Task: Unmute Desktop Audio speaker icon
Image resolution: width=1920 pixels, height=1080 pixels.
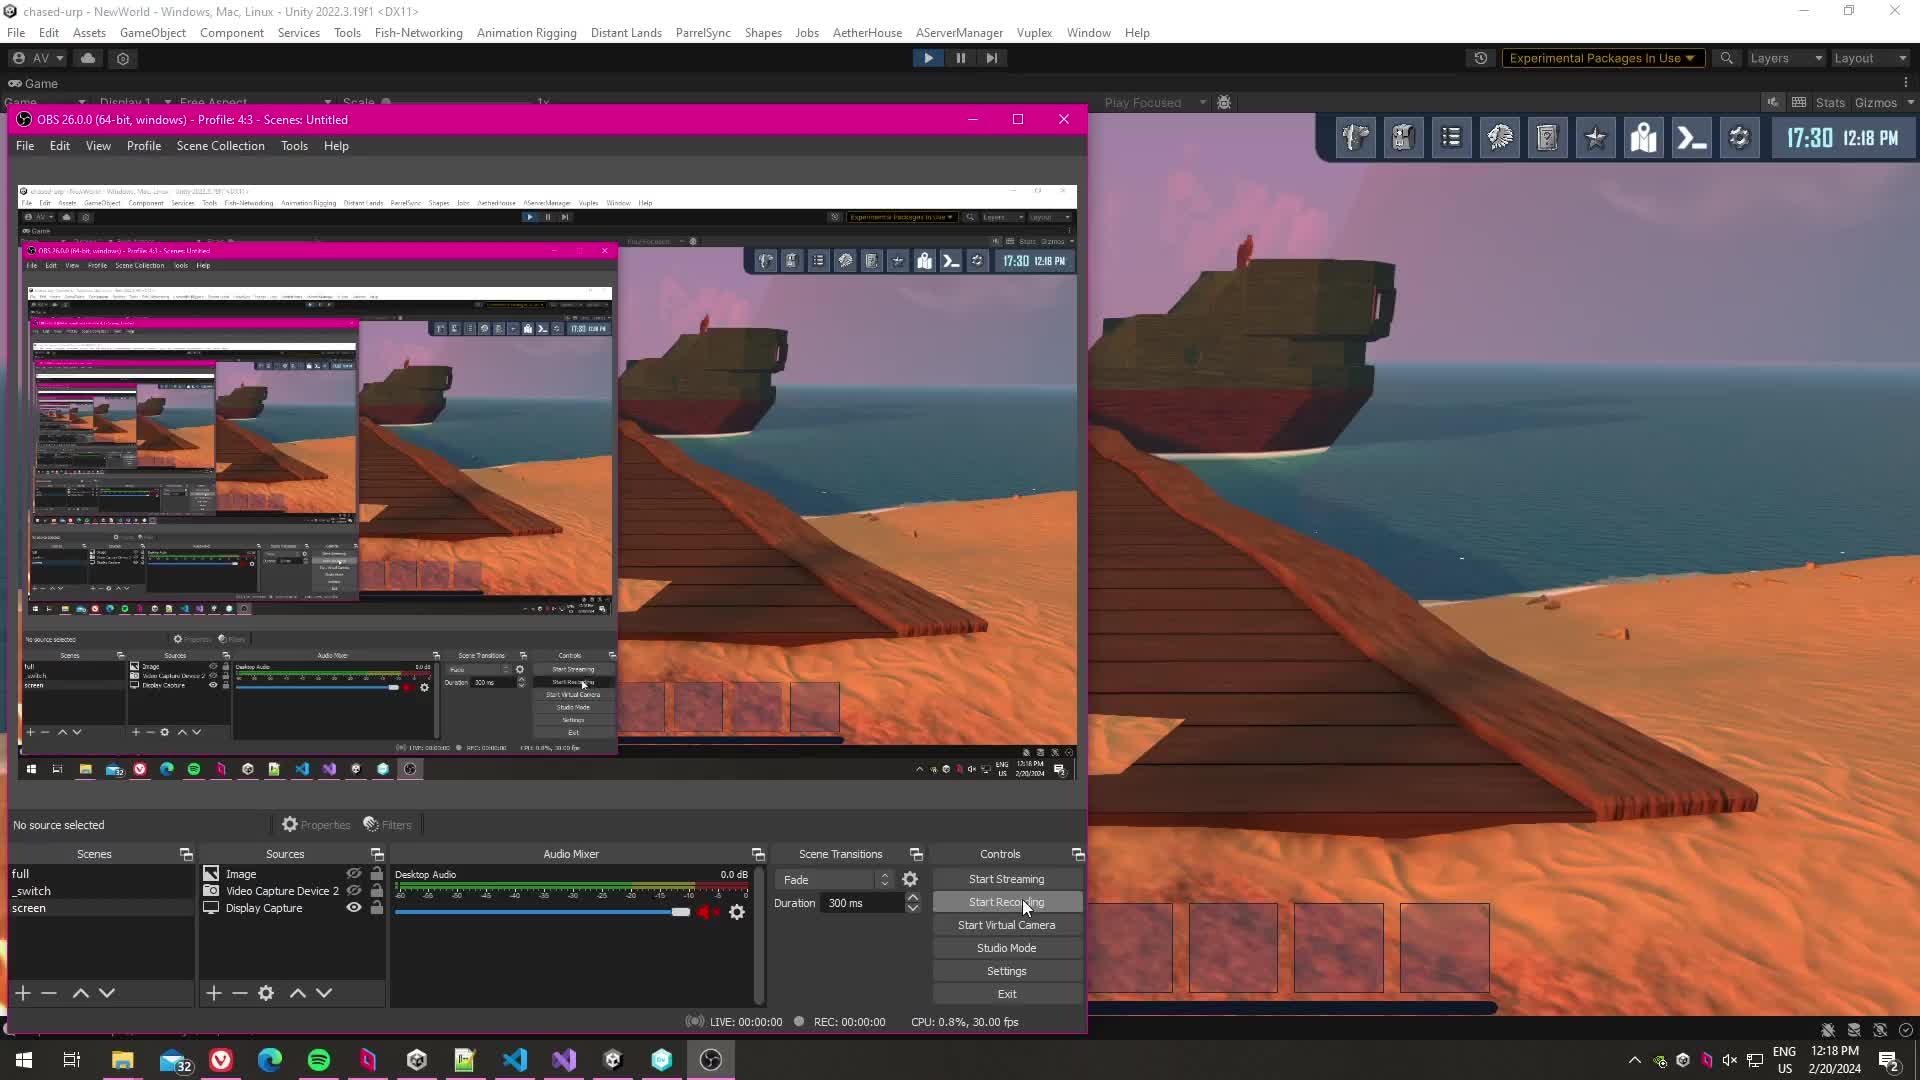Action: [705, 912]
